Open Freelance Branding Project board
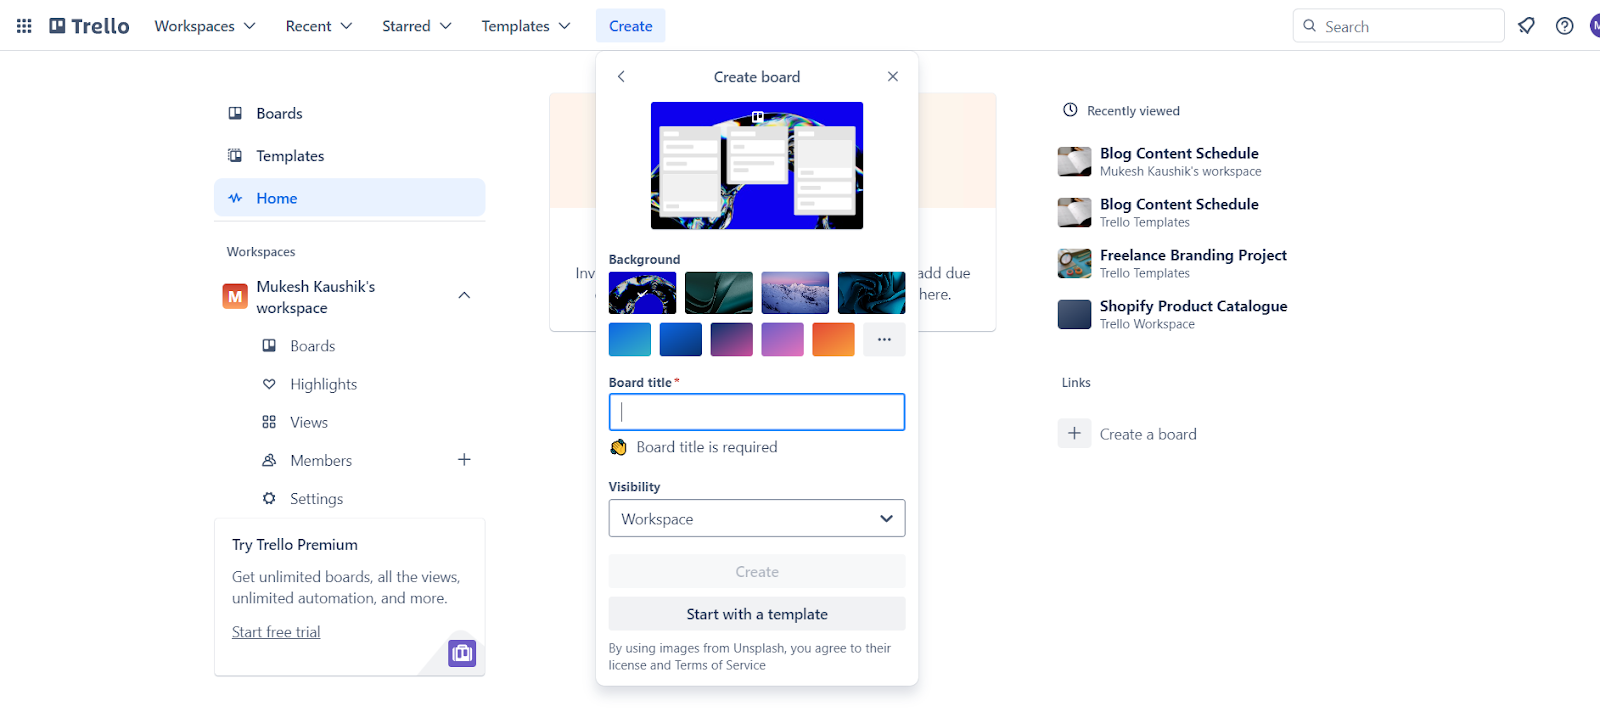 (x=1173, y=263)
